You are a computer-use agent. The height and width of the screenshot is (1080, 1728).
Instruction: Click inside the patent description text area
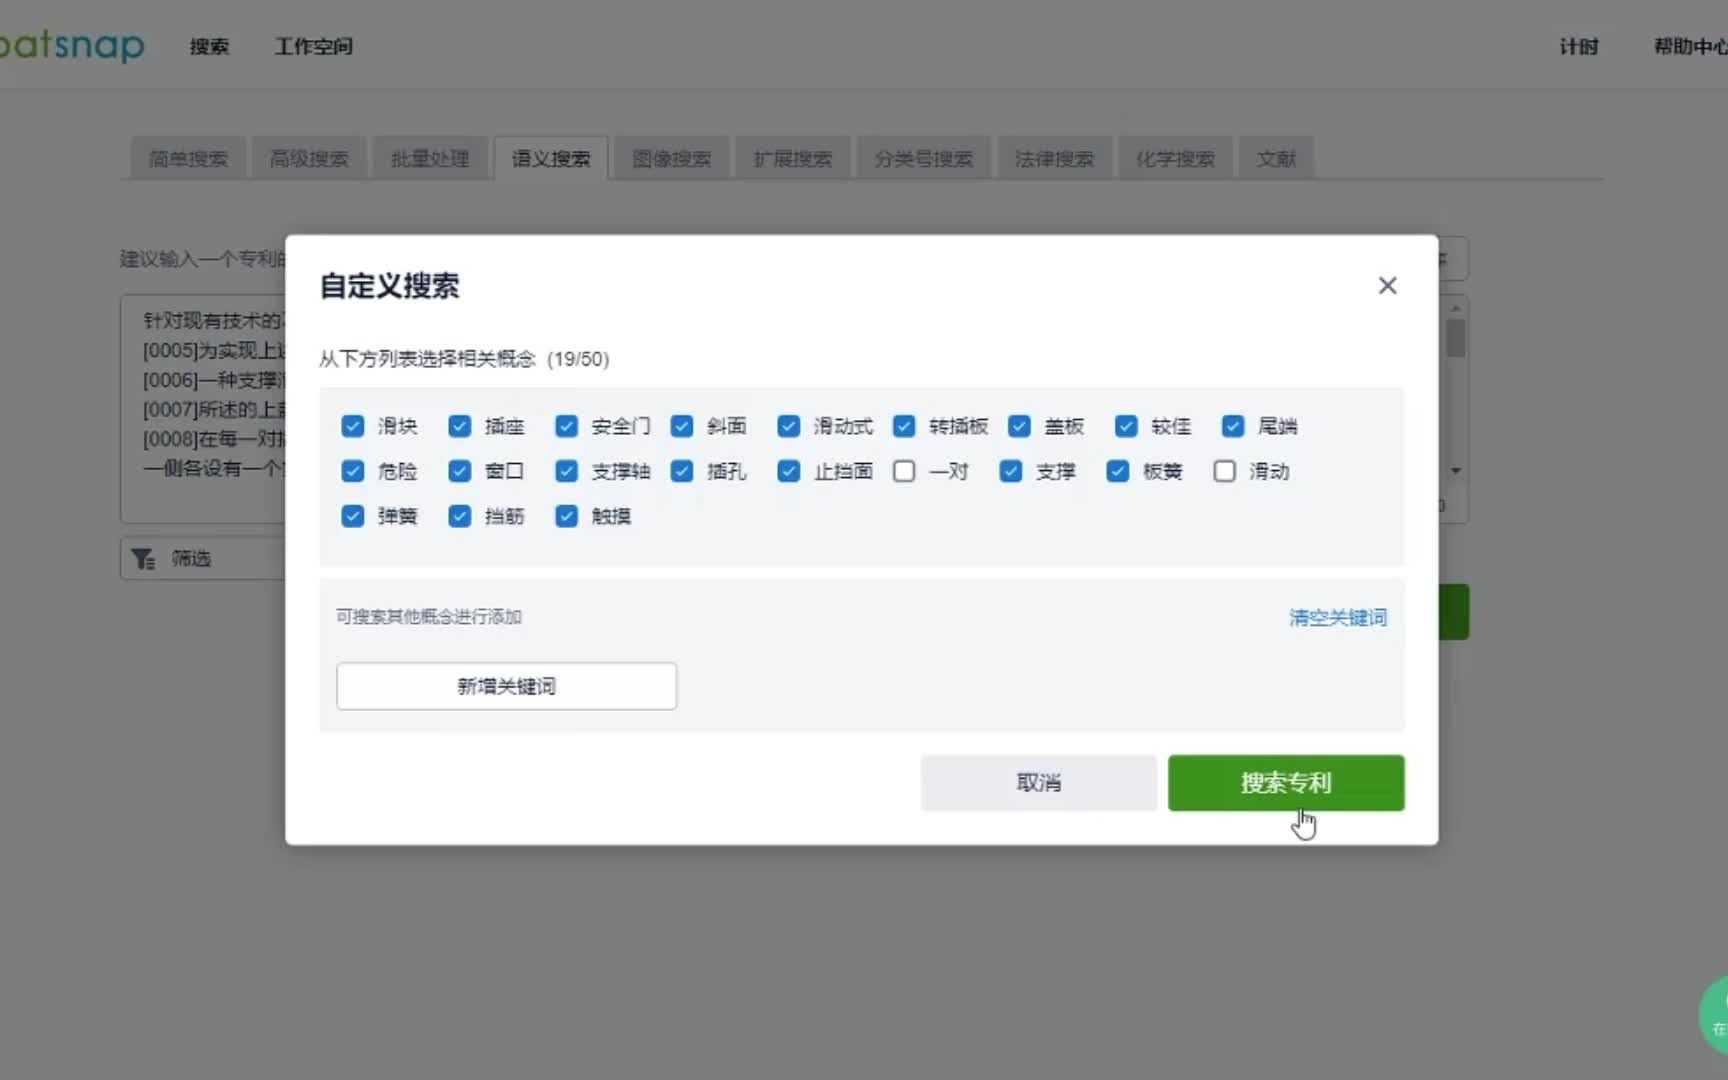[x=203, y=408]
